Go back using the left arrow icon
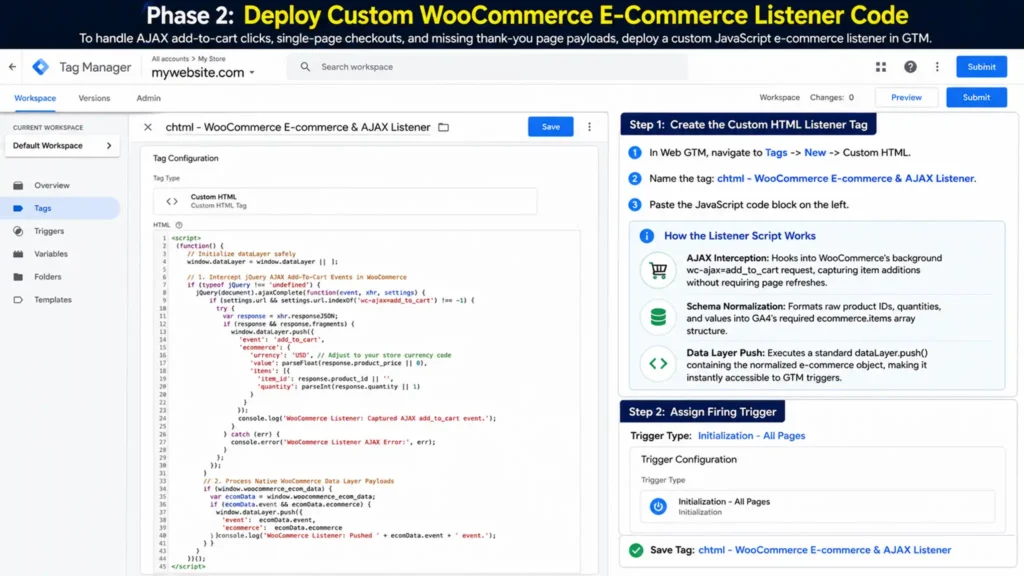Screen dimensions: 1024x576 [12, 67]
